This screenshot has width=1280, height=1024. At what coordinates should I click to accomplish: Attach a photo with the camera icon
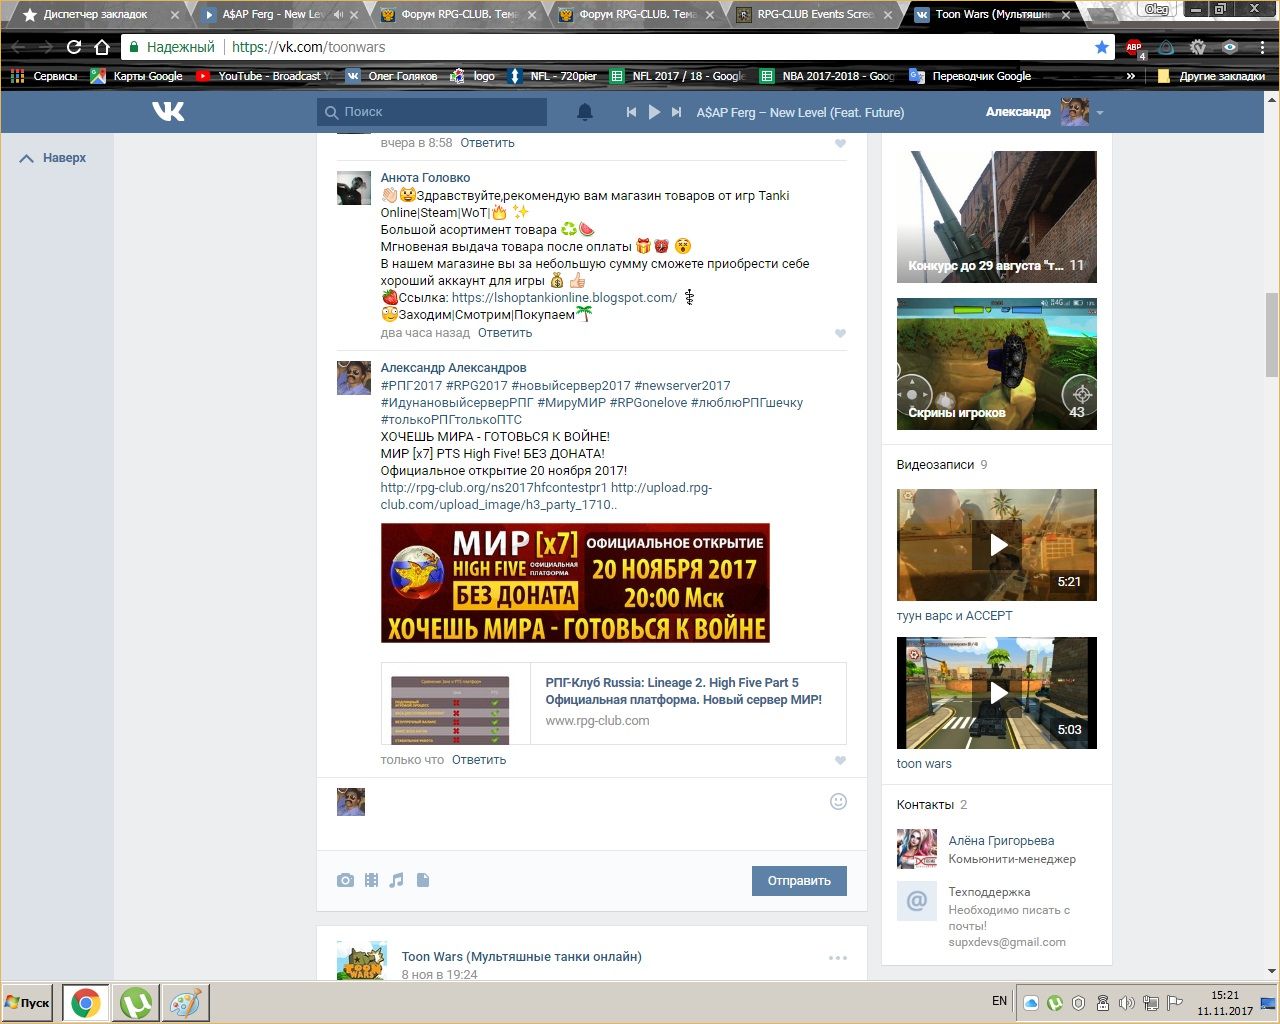click(345, 881)
